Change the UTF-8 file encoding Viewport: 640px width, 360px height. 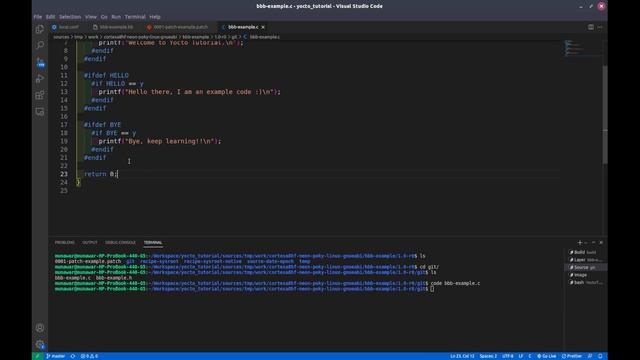pyautogui.click(x=508, y=356)
